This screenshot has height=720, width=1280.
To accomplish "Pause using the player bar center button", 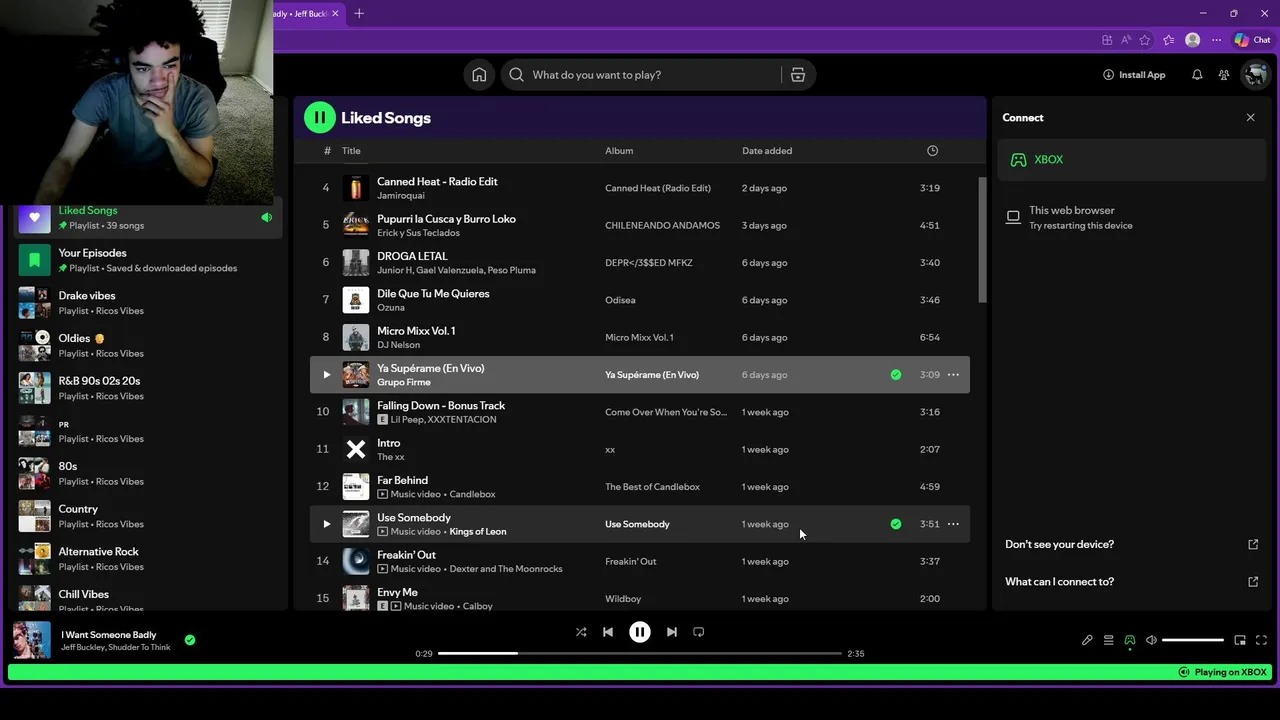I will (640, 632).
